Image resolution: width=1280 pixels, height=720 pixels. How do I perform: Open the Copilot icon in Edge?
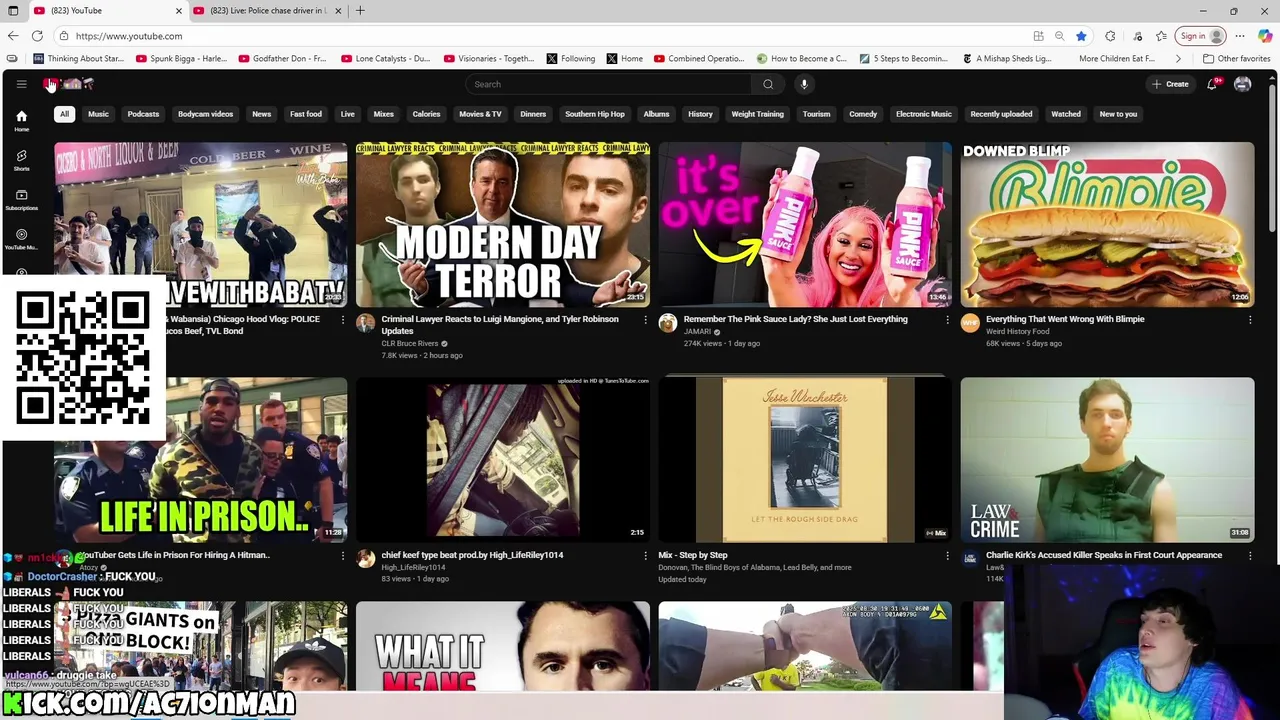[x=1265, y=36]
